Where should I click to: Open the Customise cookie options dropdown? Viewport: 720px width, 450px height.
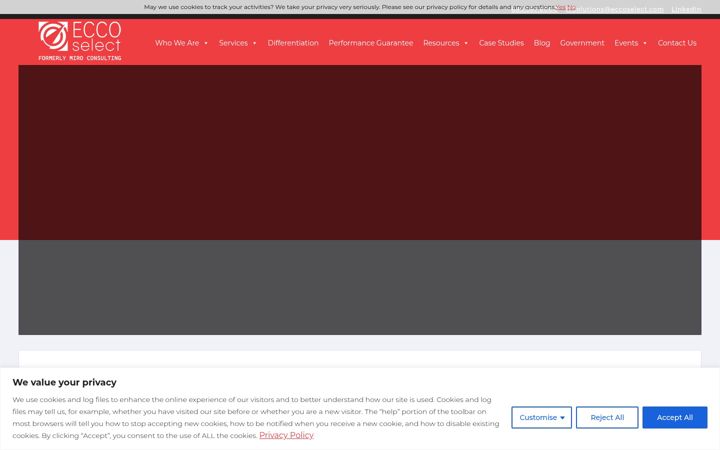pos(541,417)
